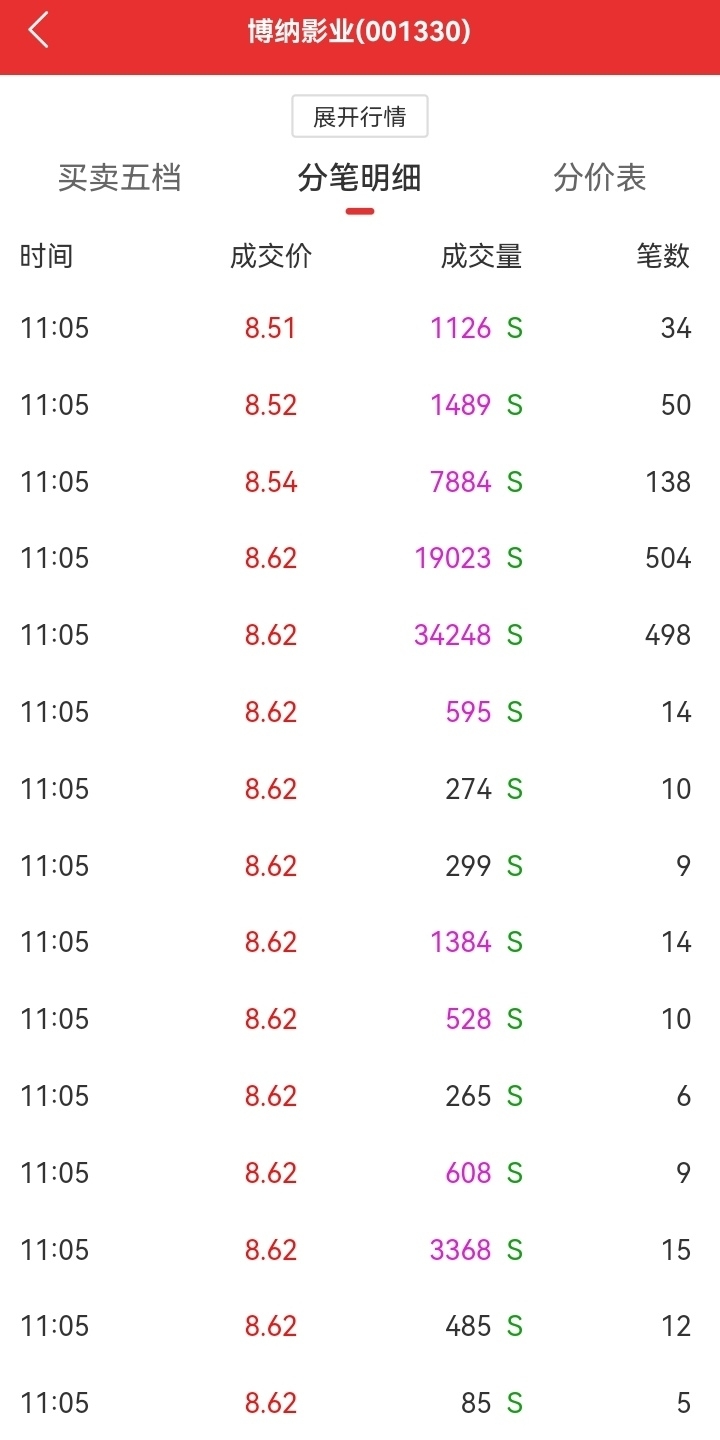Tap the price 8.54 value
The image size is (720, 1440).
271,482
